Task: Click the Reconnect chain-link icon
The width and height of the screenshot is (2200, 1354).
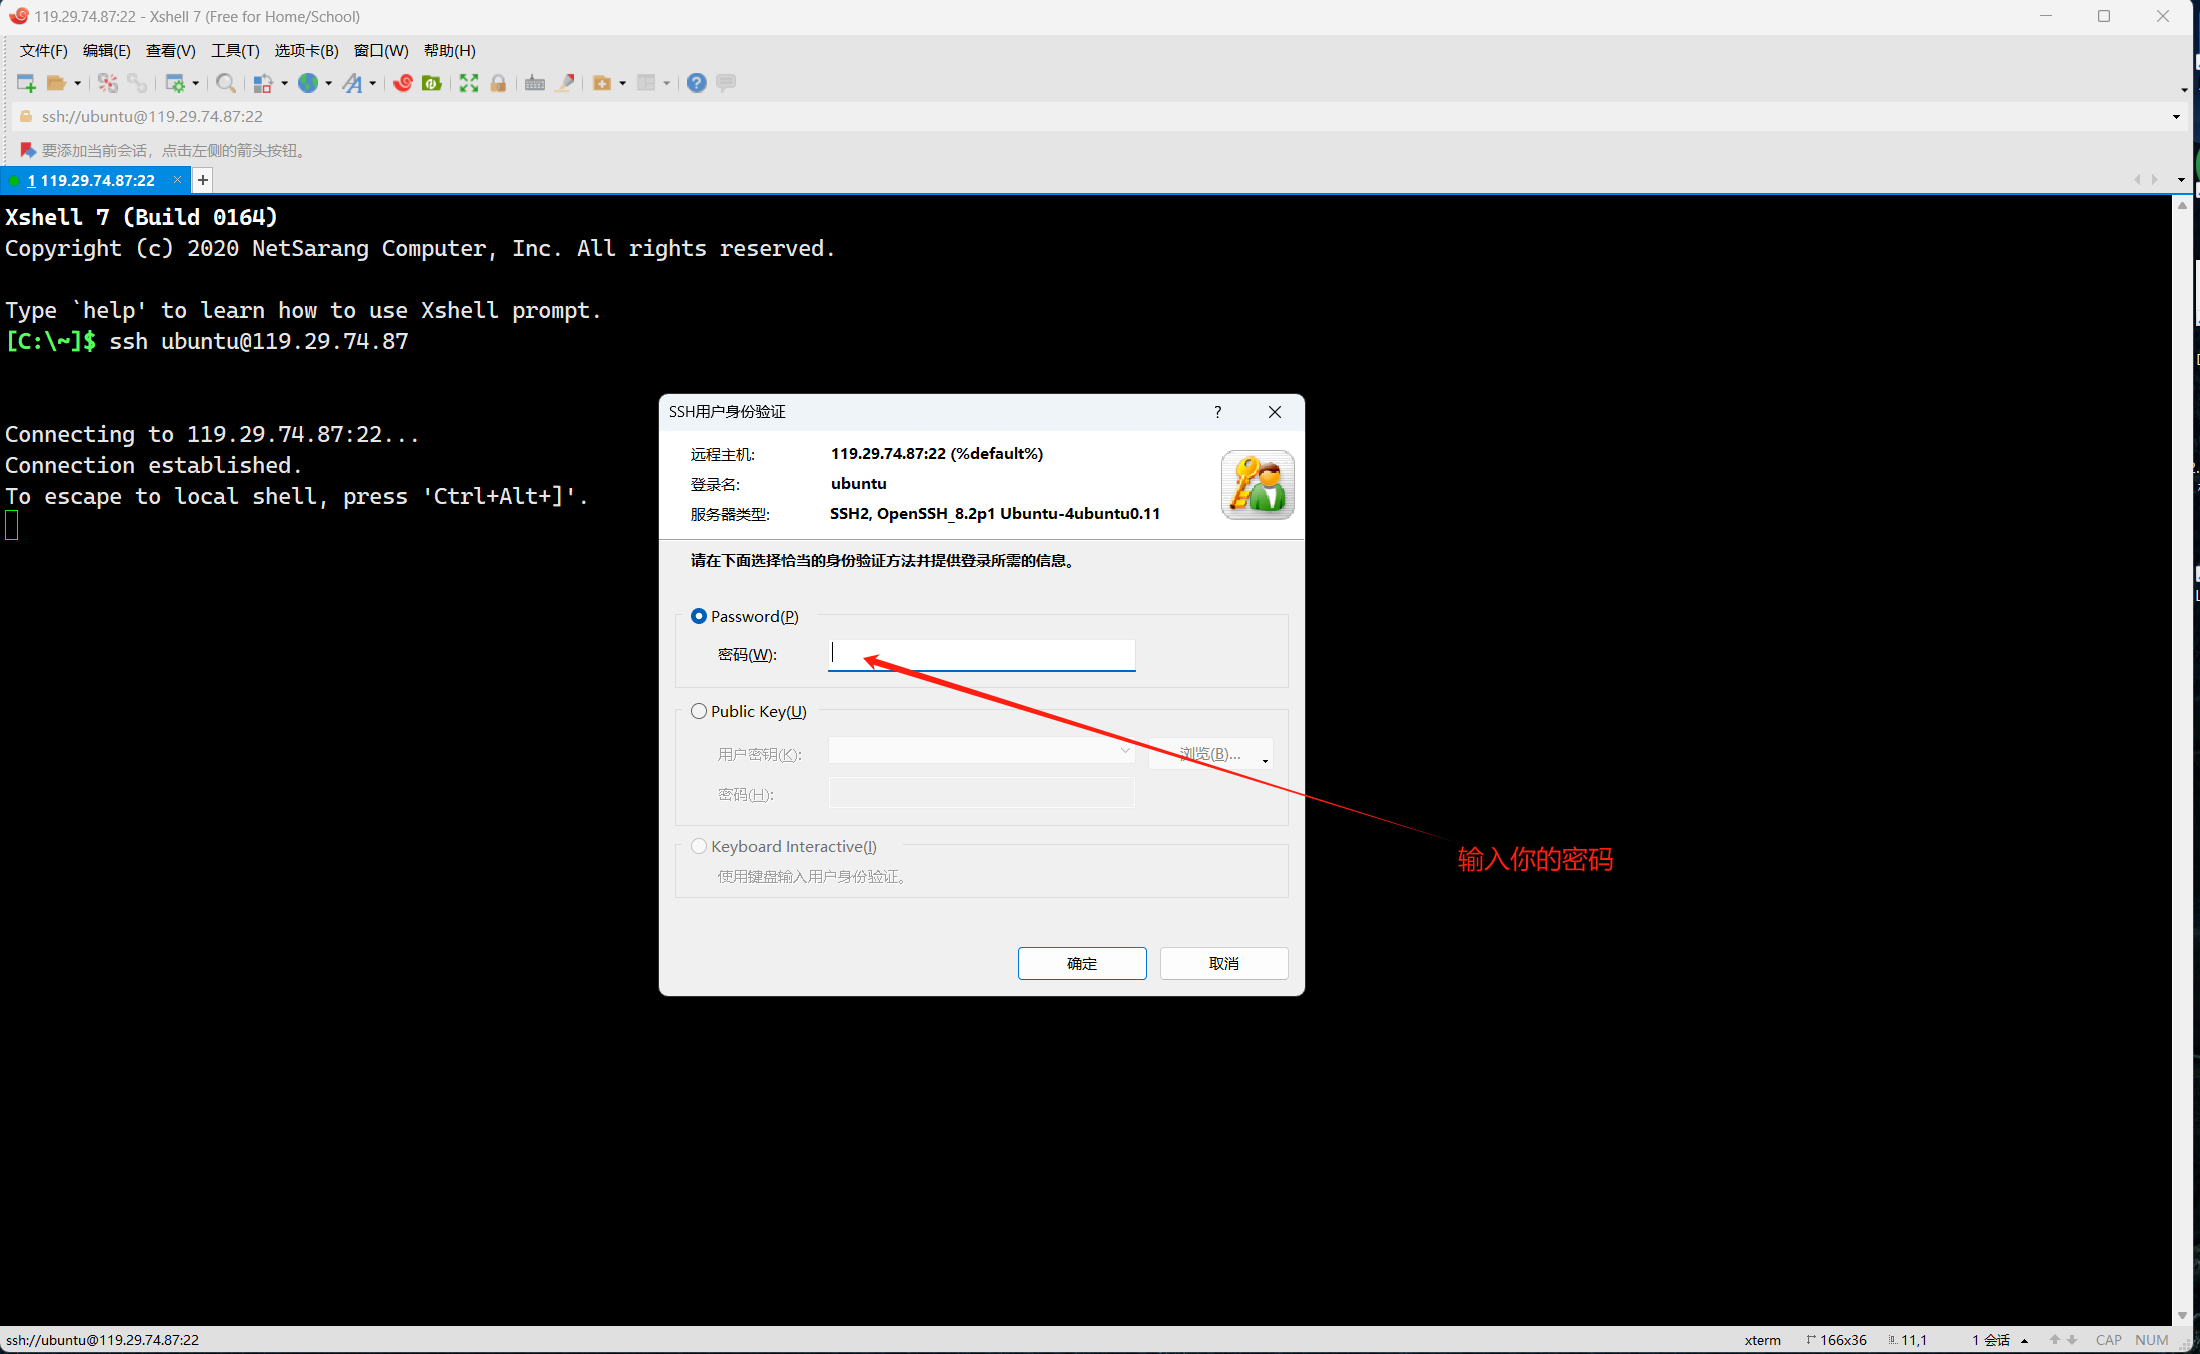Action: pyautogui.click(x=137, y=83)
